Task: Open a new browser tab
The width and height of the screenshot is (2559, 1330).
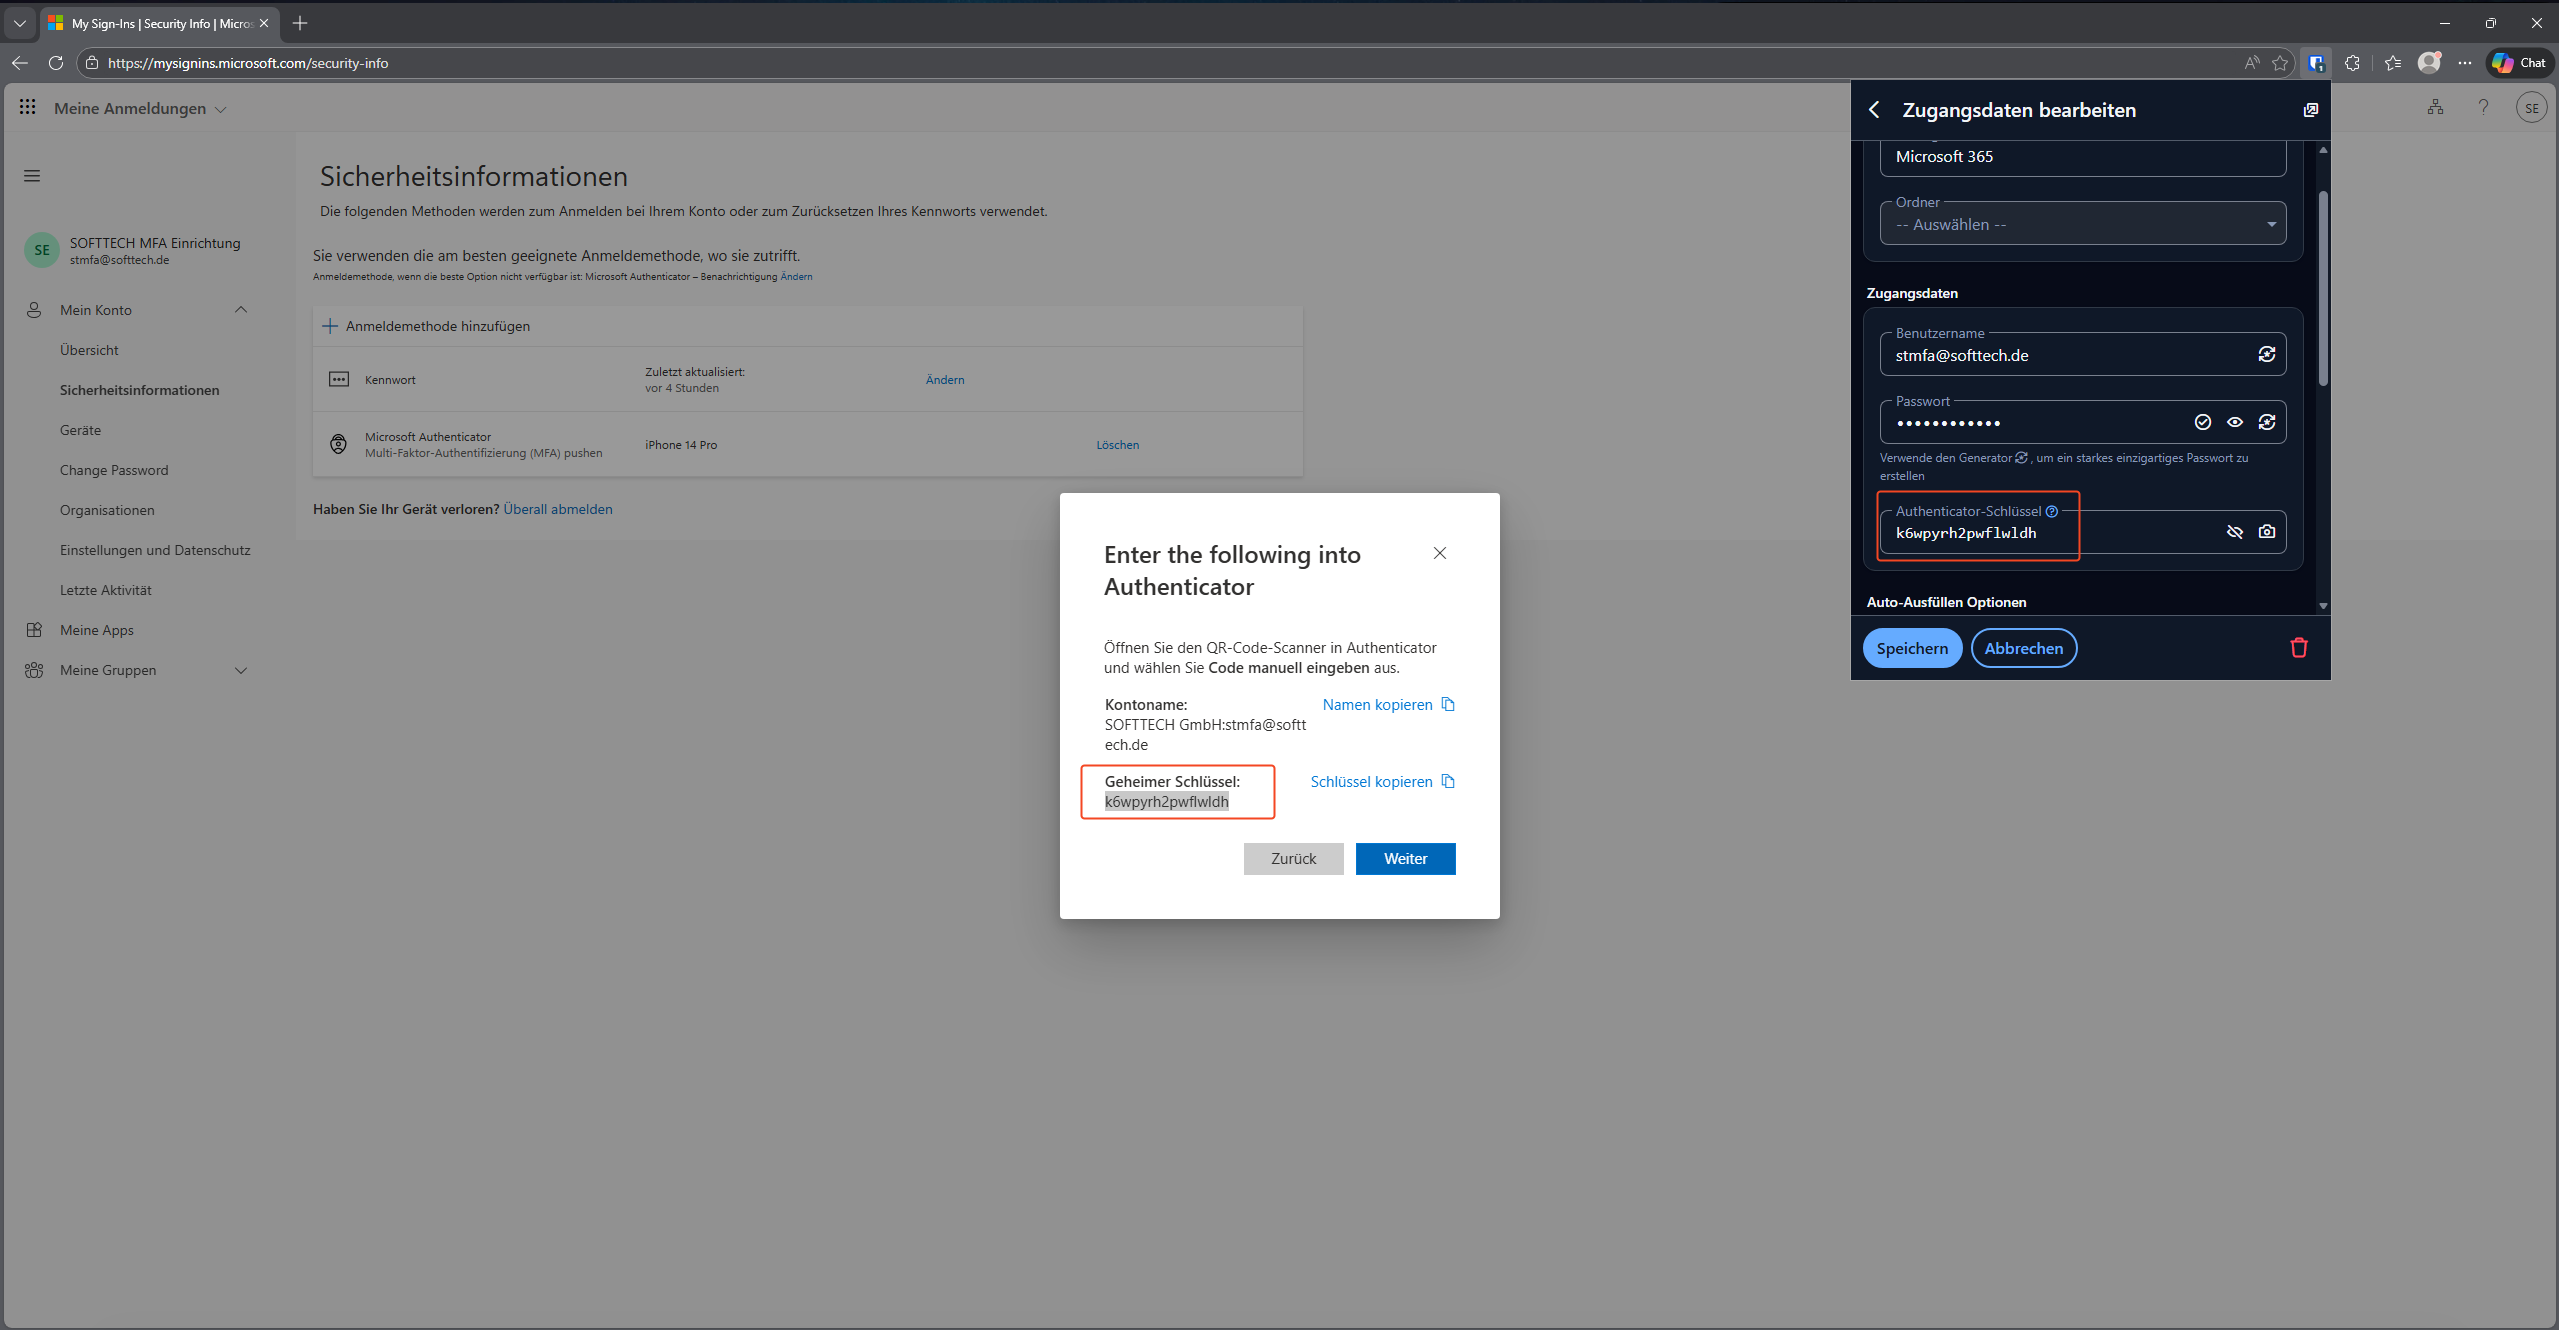Action: [x=300, y=23]
